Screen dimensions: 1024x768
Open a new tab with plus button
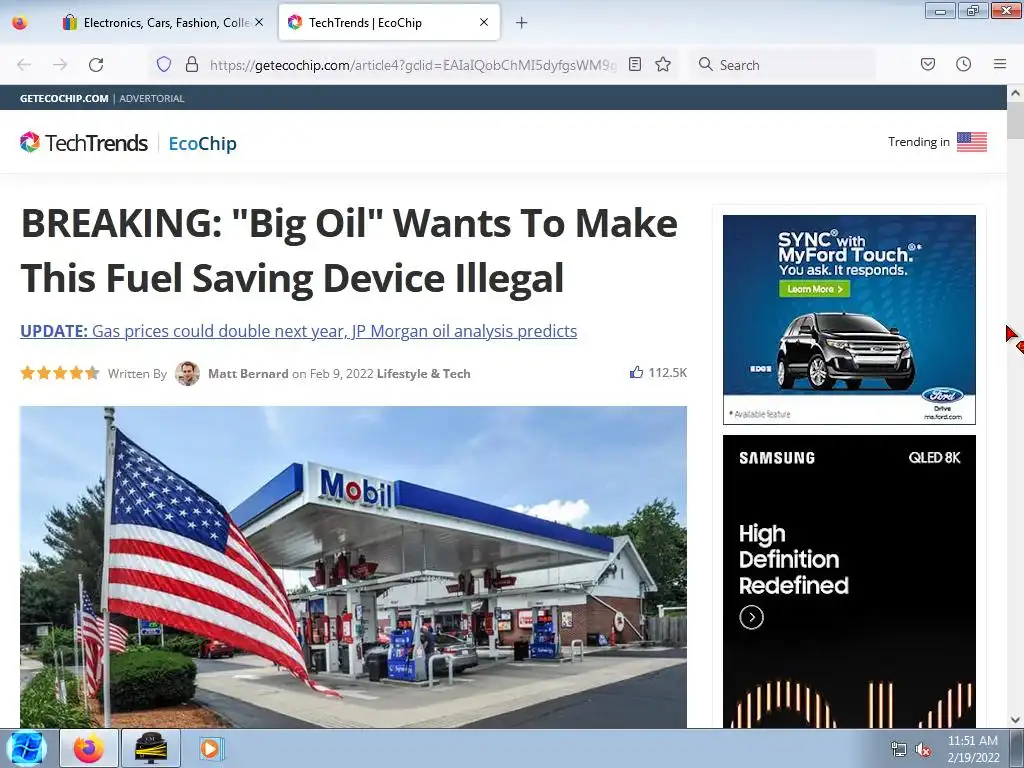521,23
